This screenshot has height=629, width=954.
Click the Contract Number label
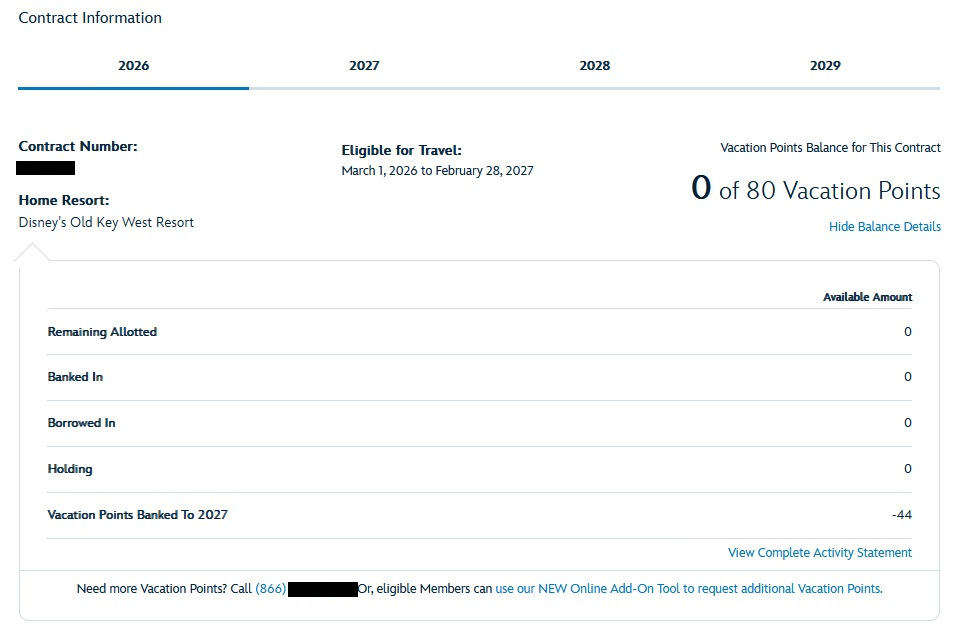tap(78, 147)
